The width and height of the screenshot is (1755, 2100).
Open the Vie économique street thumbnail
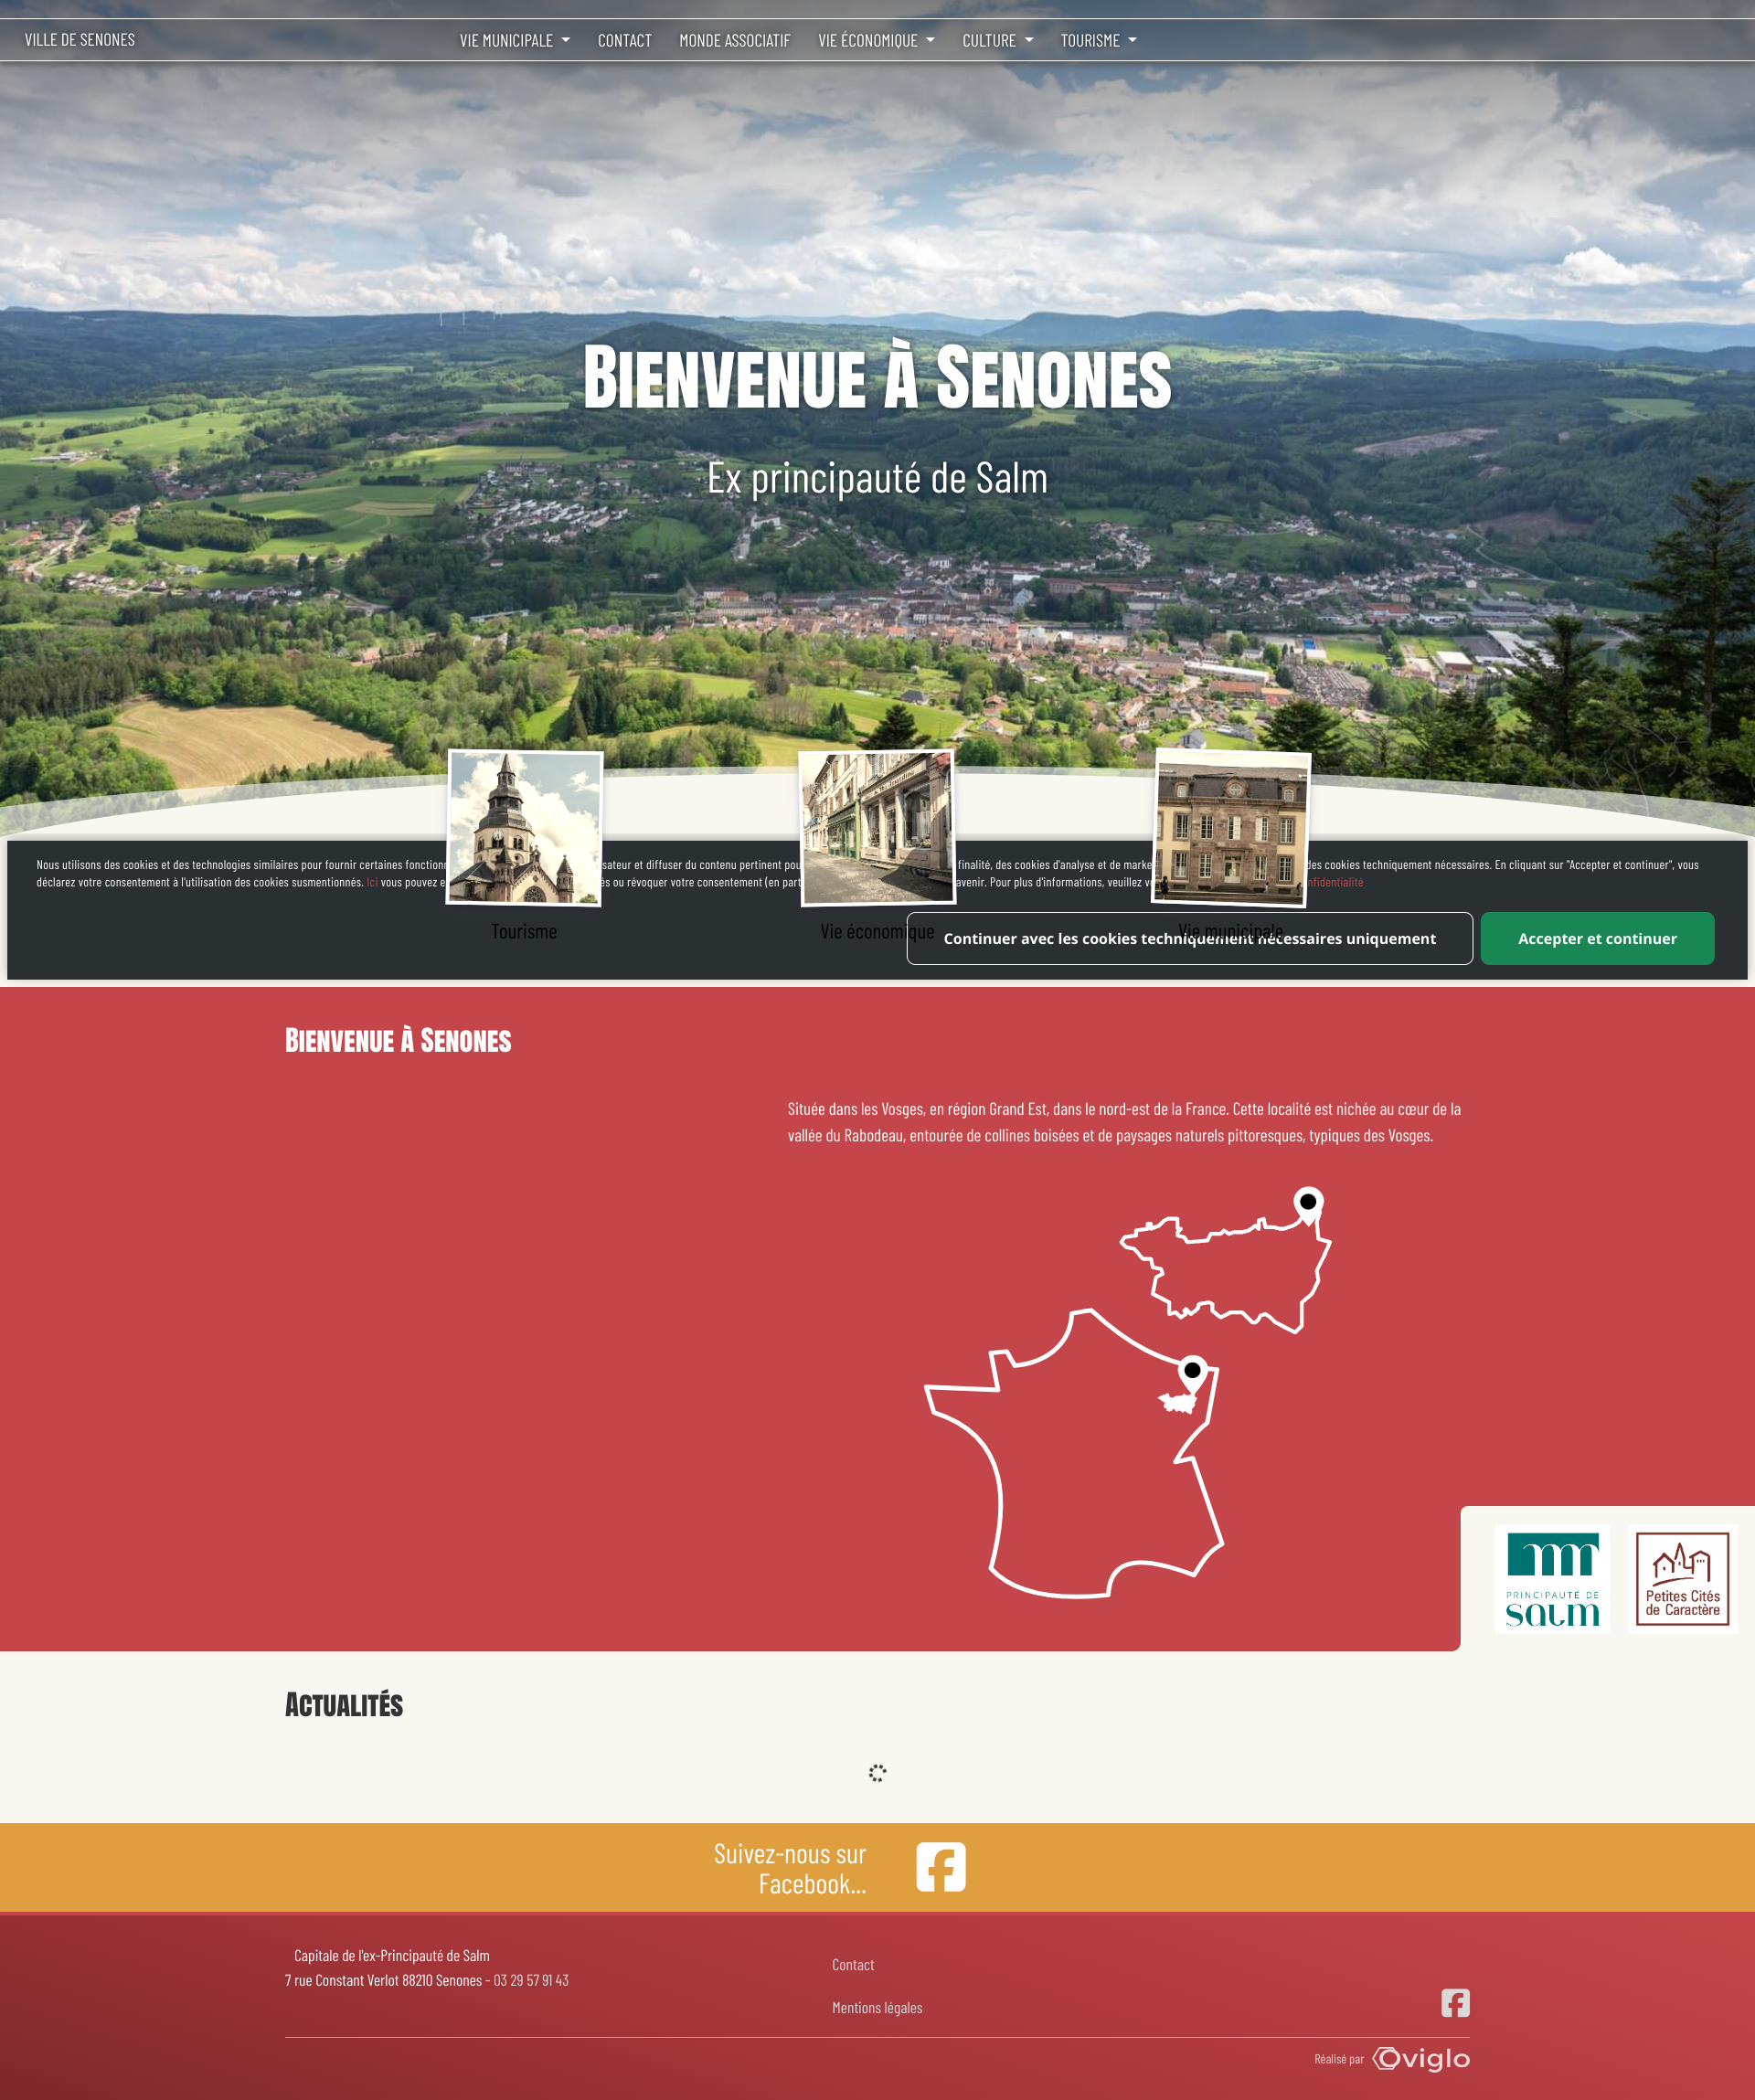click(x=877, y=828)
